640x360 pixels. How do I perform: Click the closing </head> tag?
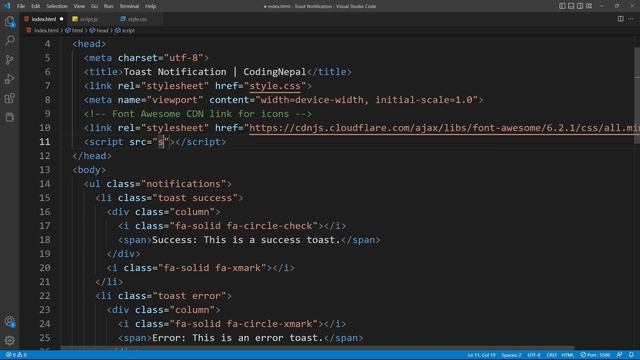click(x=92, y=156)
